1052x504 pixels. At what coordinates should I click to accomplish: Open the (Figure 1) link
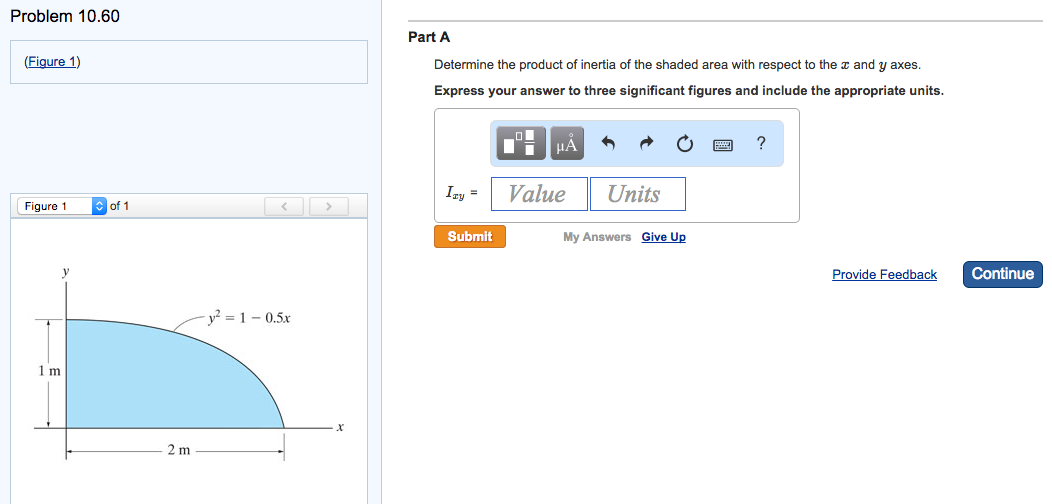[52, 62]
